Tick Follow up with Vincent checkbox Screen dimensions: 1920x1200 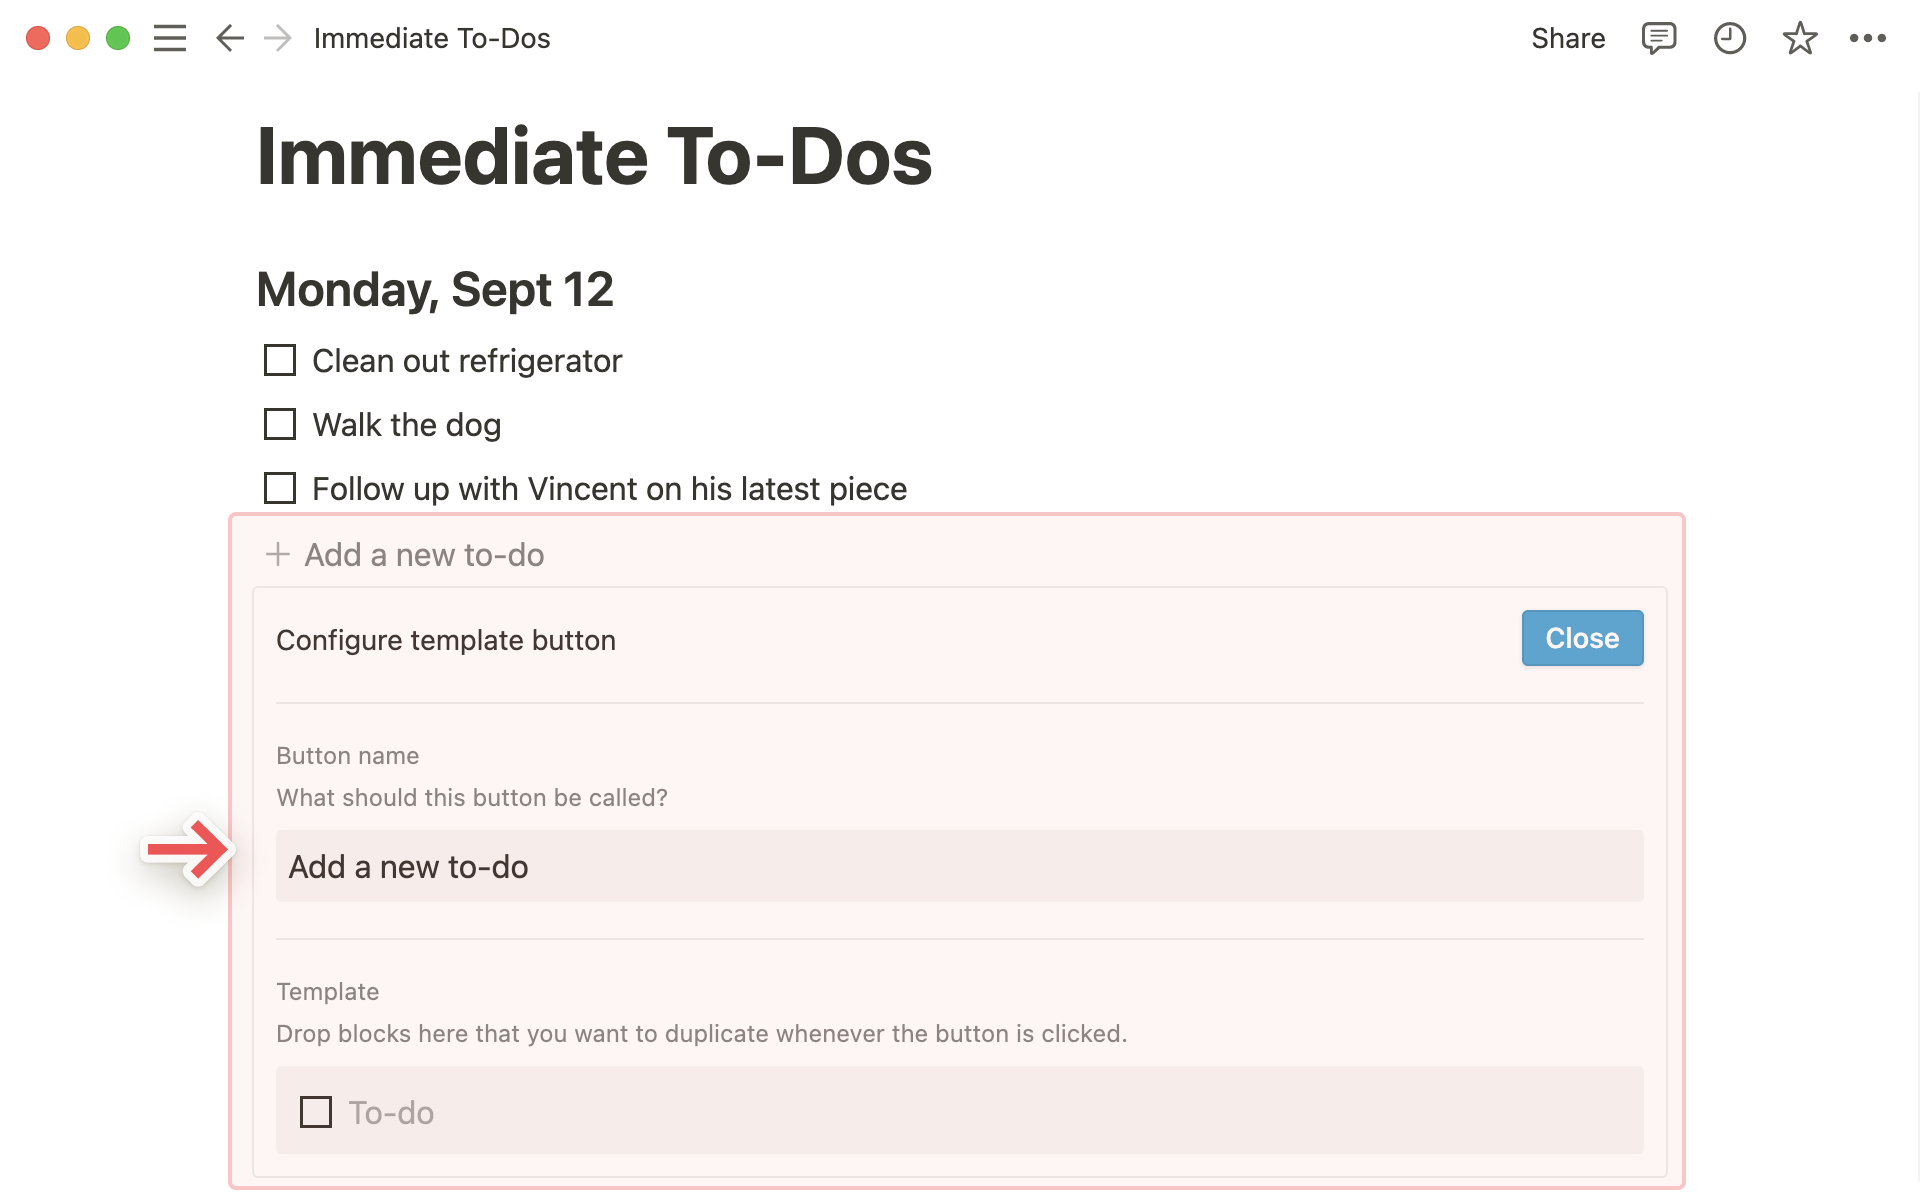280,488
